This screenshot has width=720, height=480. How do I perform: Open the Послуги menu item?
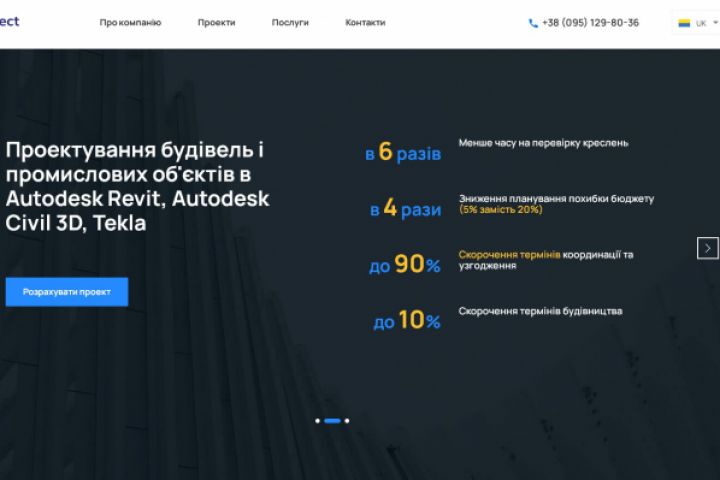[290, 23]
